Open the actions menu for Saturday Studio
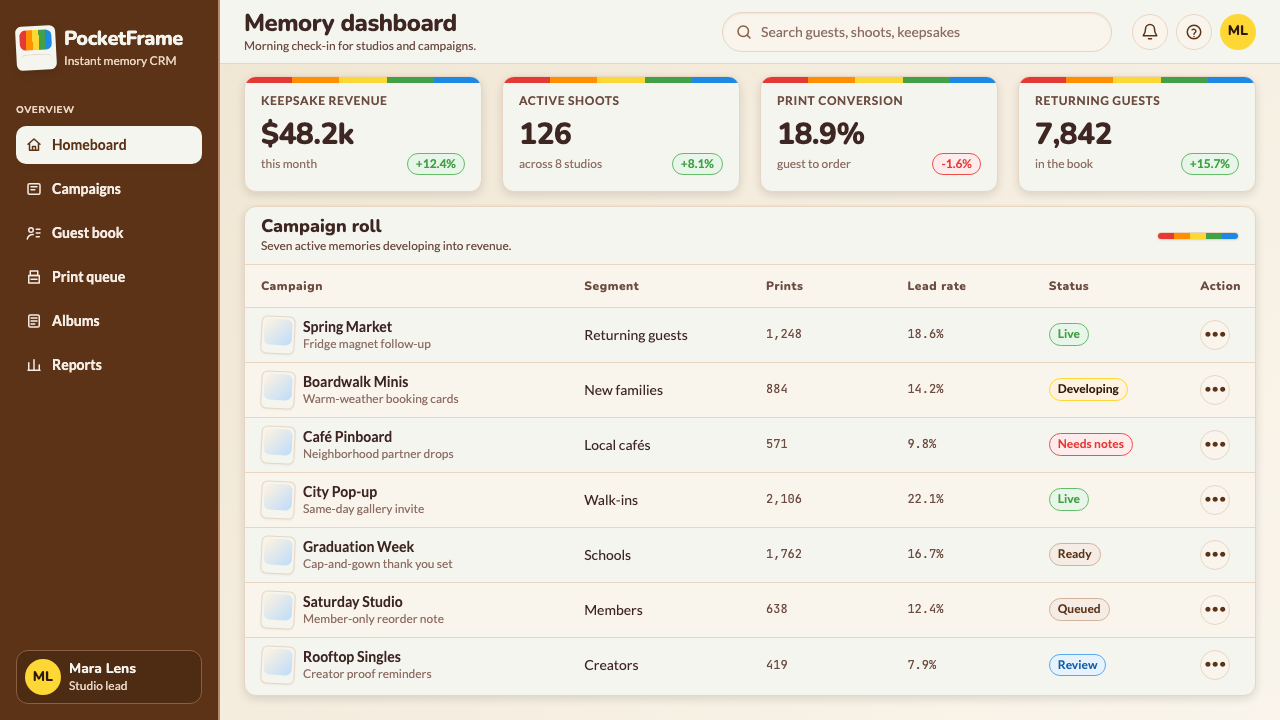Image resolution: width=1280 pixels, height=720 pixels. [x=1215, y=610]
